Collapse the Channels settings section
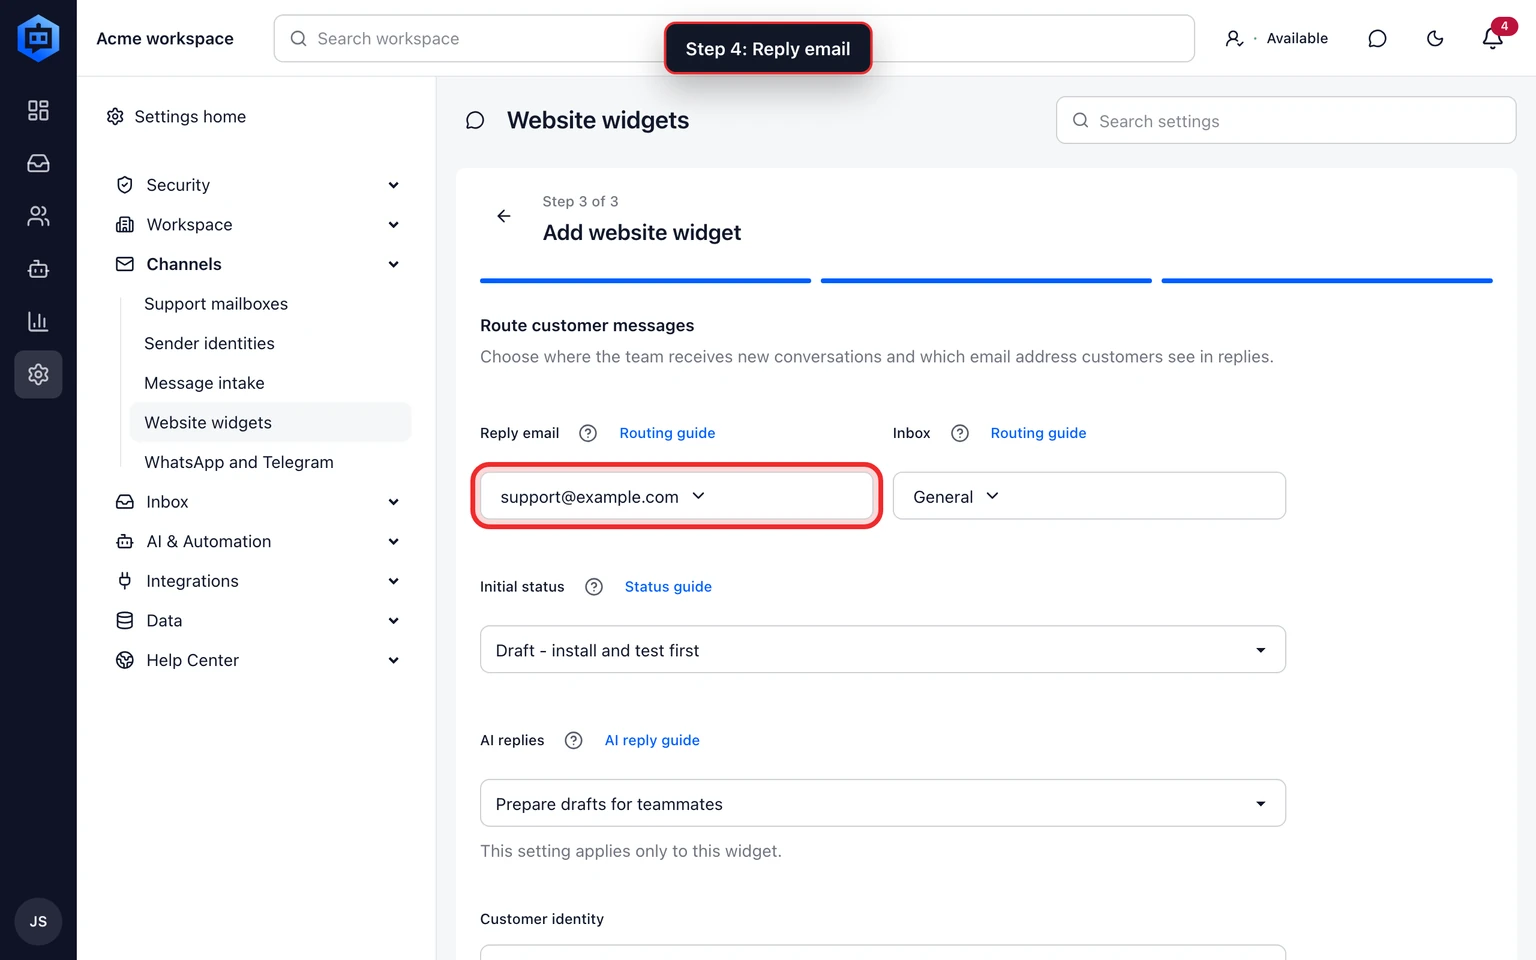The image size is (1536, 960). 258,264
